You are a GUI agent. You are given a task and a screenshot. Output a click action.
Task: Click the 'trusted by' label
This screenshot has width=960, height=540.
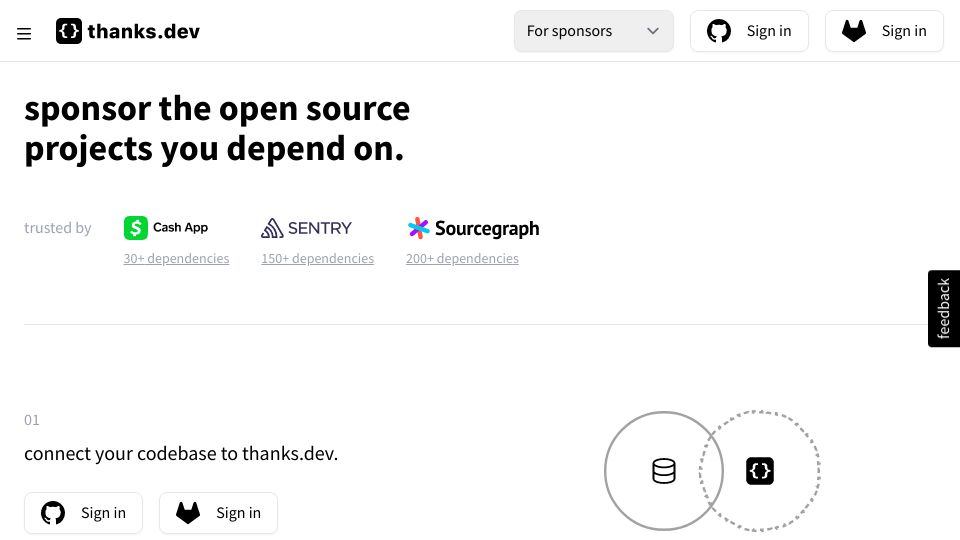tap(58, 228)
